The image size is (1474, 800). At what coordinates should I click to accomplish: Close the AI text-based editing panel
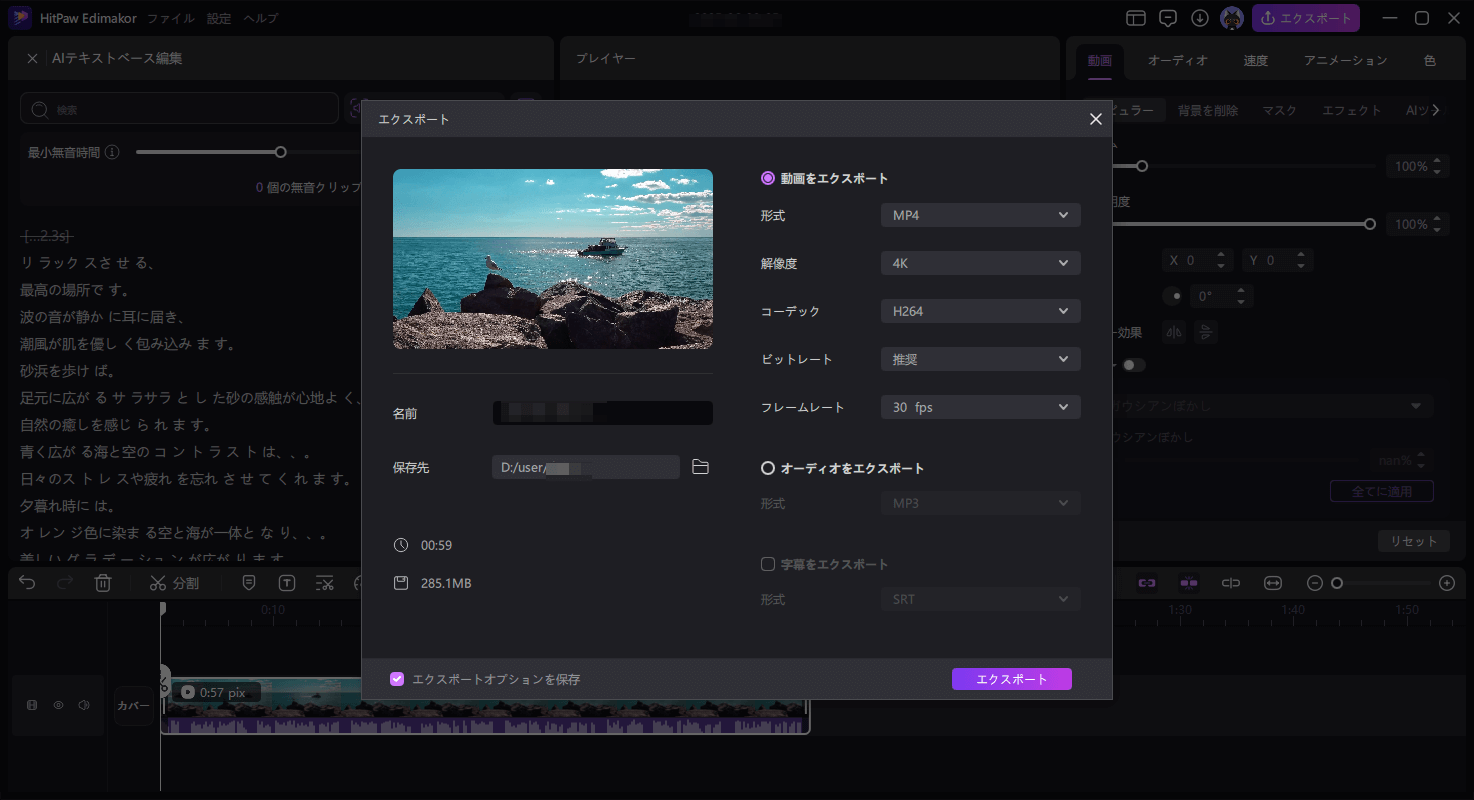[x=32, y=59]
